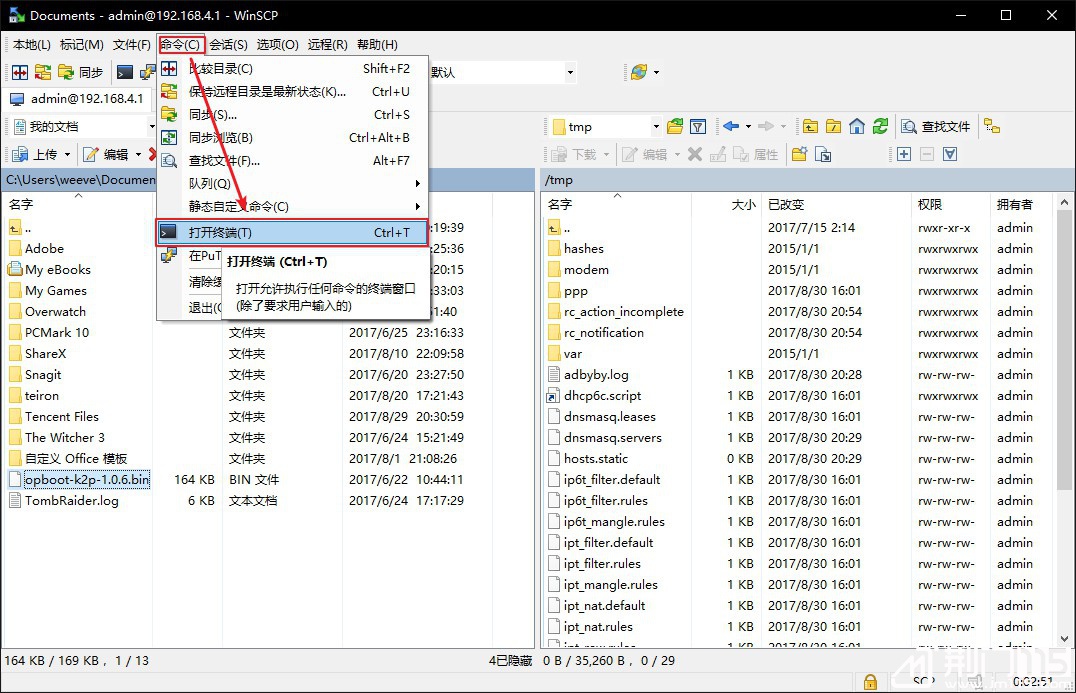Sort remote files by 拥有者 column
The image size is (1076, 693).
point(1023,204)
